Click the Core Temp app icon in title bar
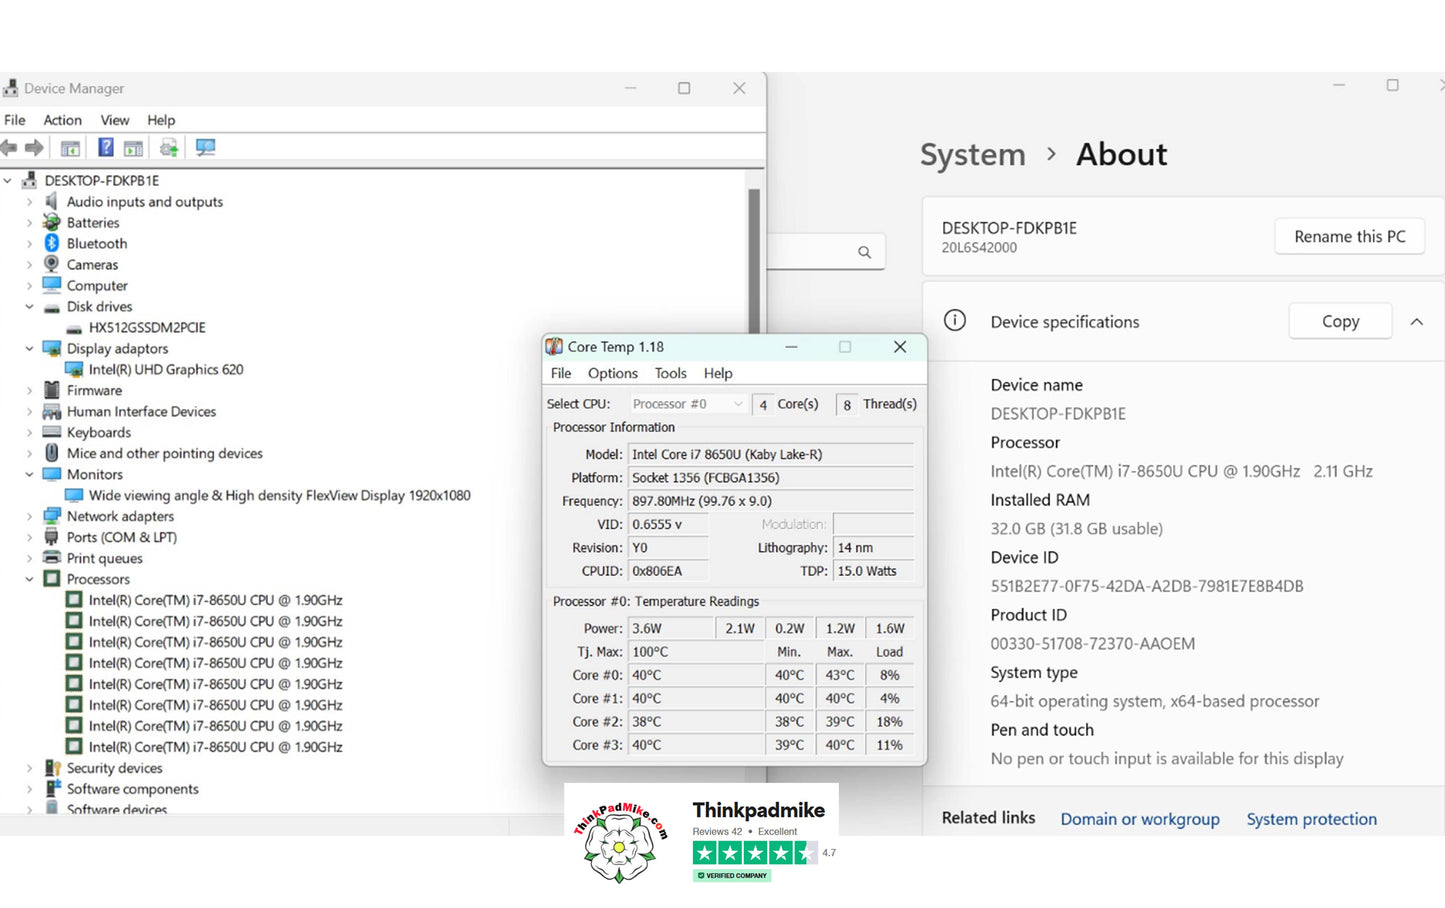Screen dimensions: 1445x908 pyautogui.click(x=554, y=347)
